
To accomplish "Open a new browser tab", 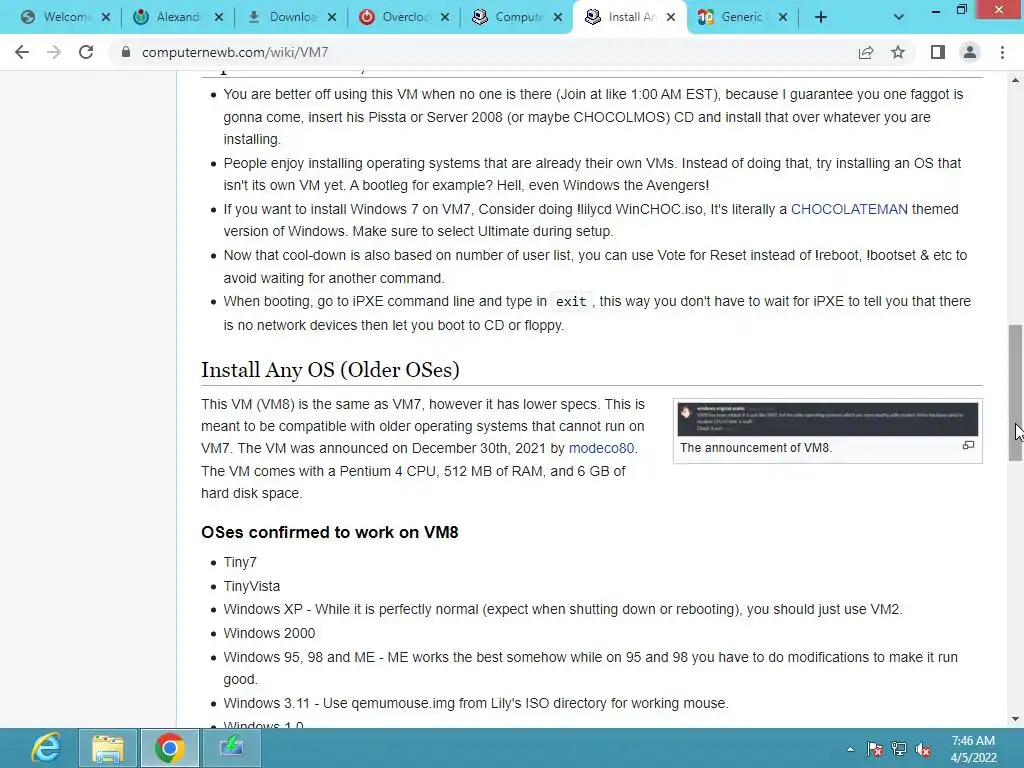I will (x=821, y=18).
